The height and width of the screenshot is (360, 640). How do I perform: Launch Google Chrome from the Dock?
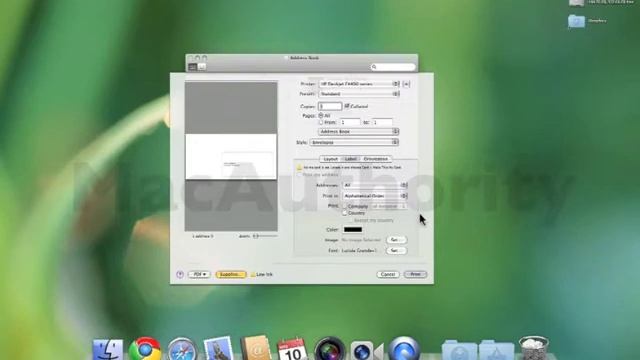[145, 349]
